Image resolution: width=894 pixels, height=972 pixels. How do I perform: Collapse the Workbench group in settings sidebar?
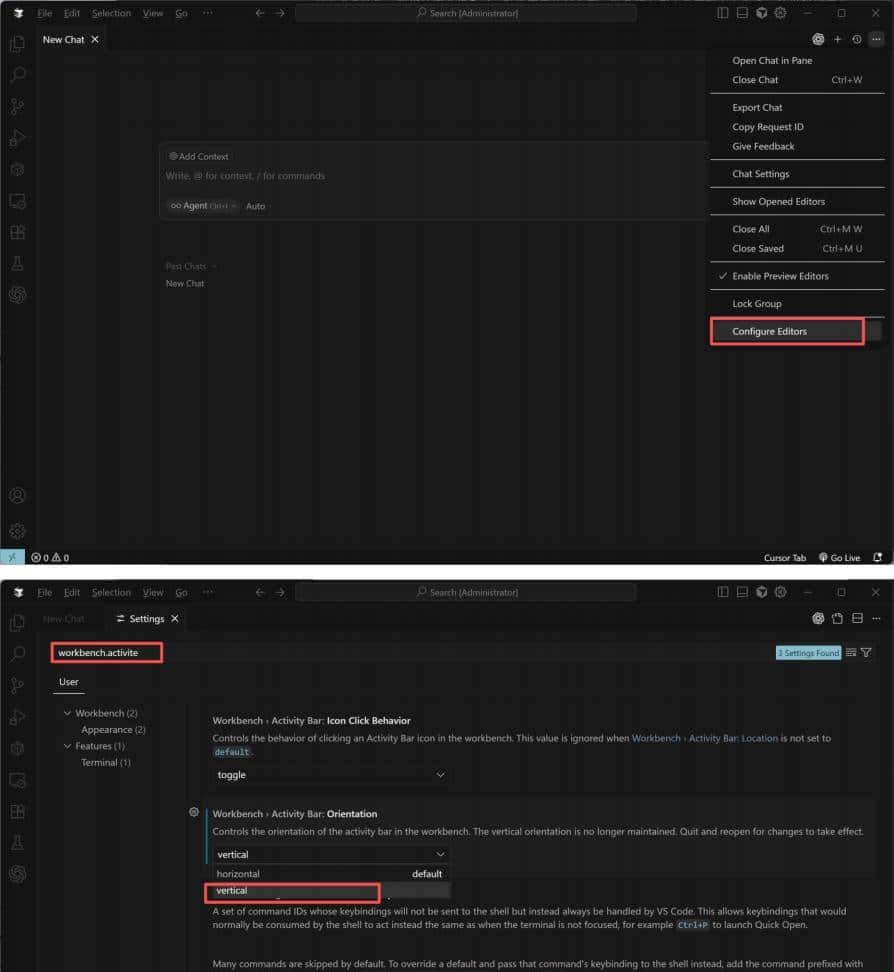pyautogui.click(x=68, y=712)
